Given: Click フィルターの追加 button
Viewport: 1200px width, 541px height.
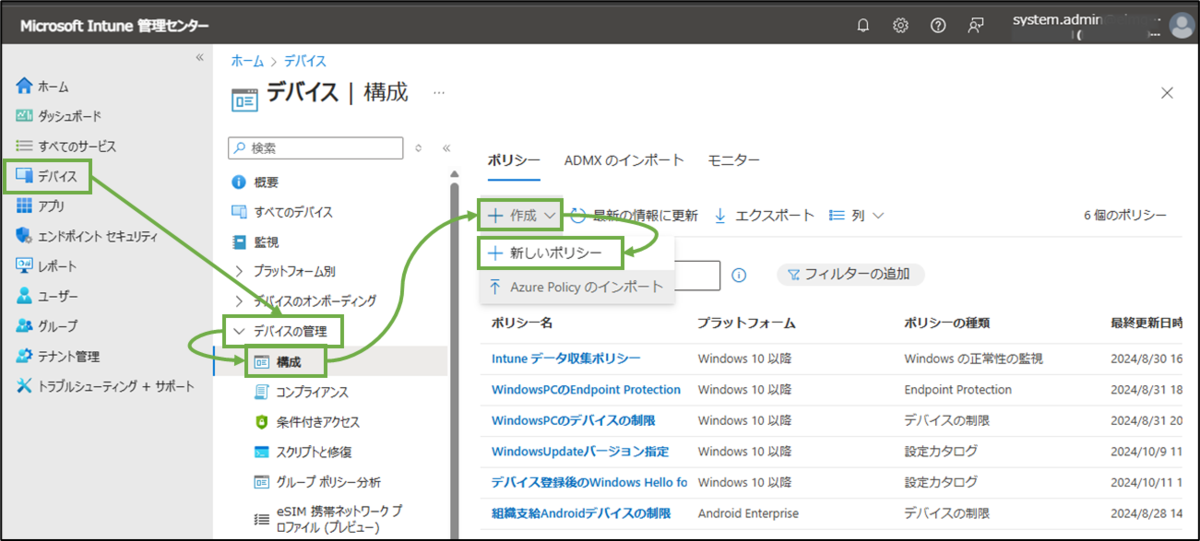Looking at the screenshot, I should (851, 274).
